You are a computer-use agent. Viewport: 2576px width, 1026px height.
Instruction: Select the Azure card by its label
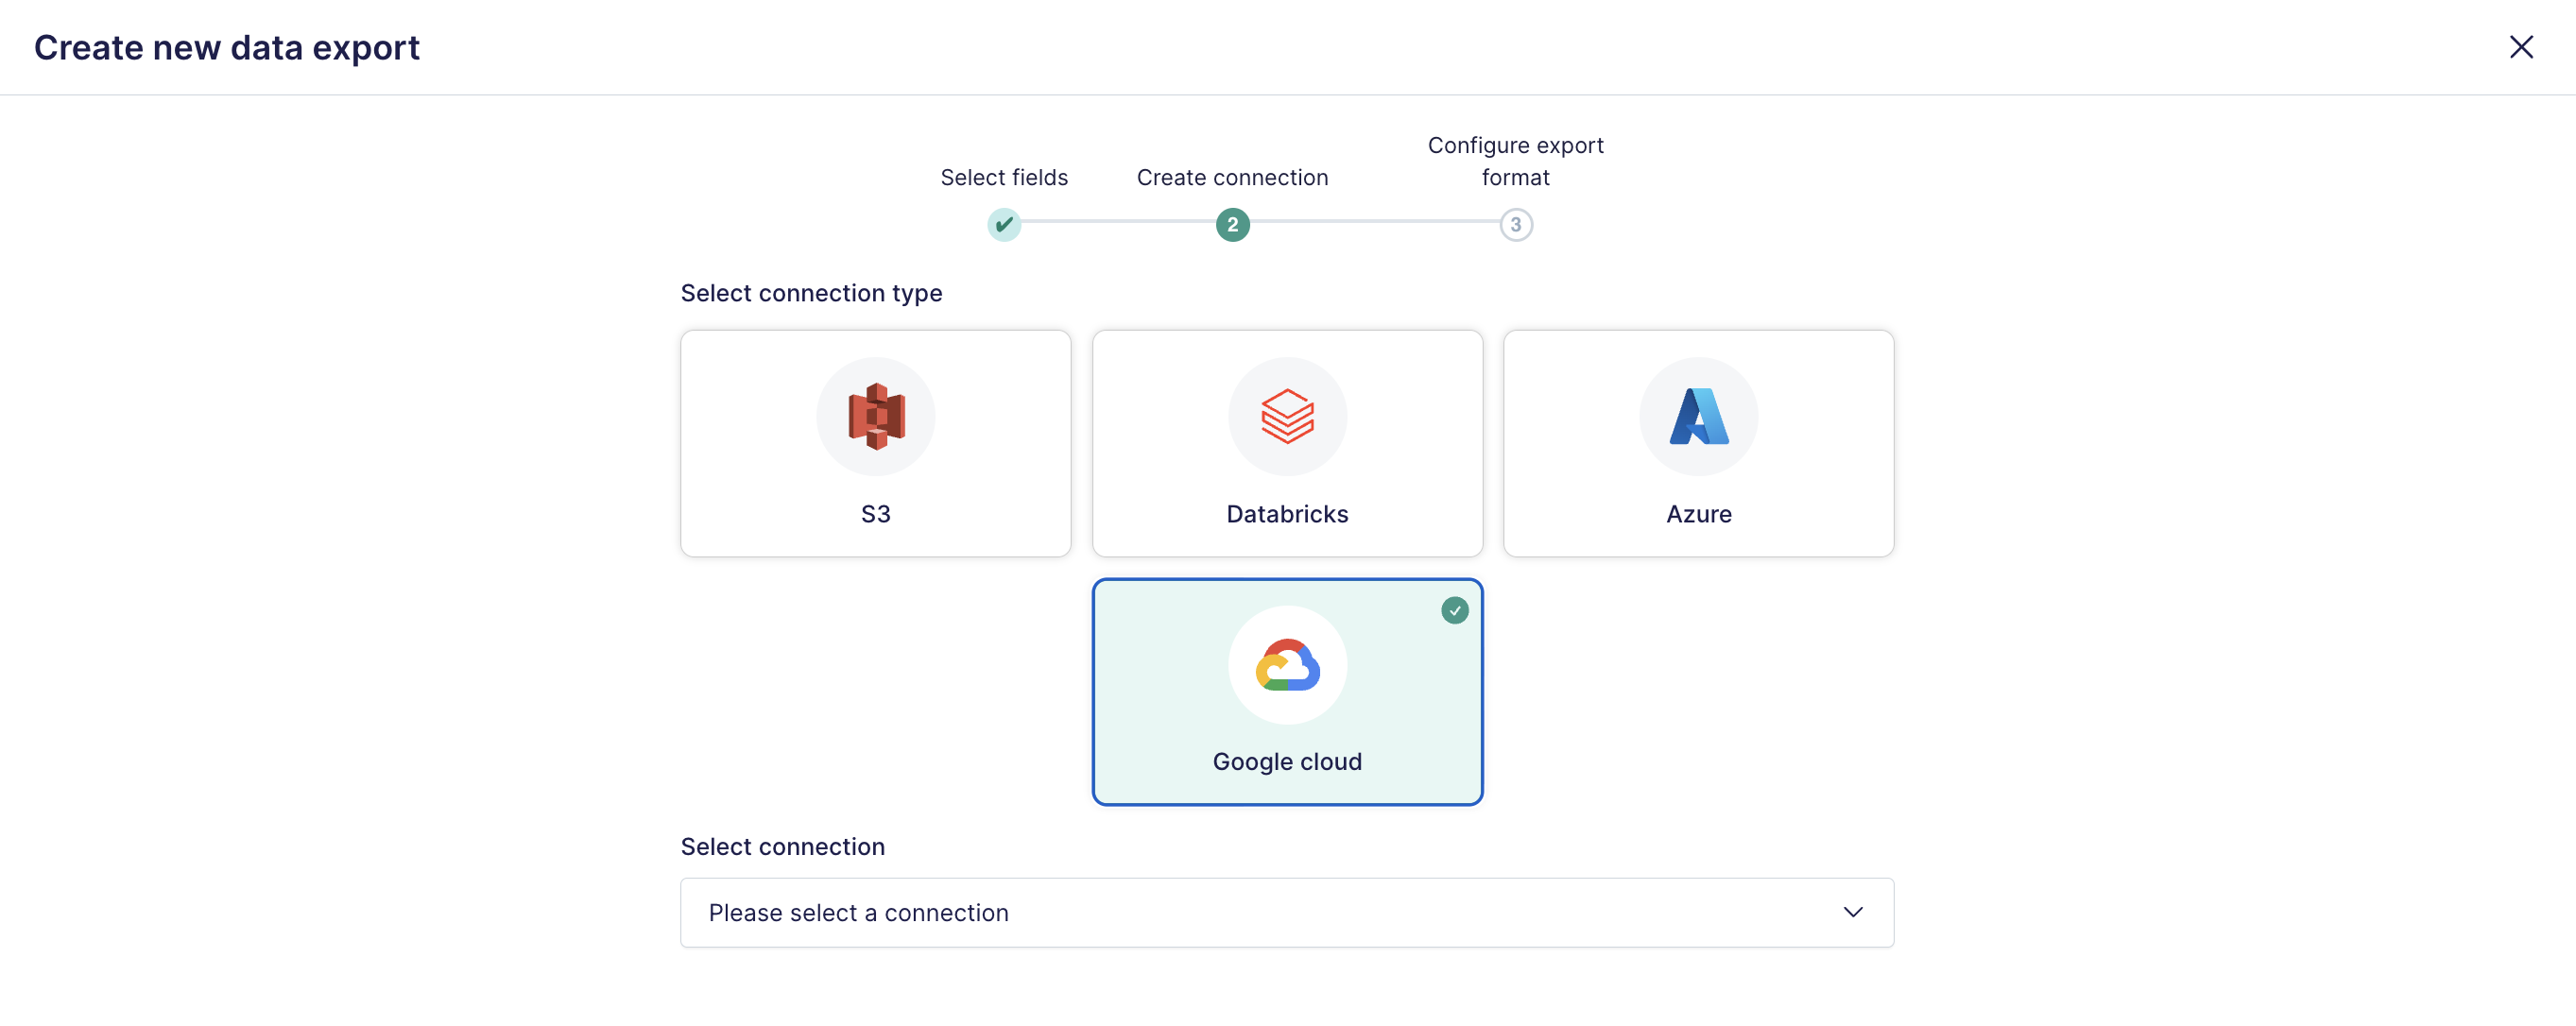1698,514
